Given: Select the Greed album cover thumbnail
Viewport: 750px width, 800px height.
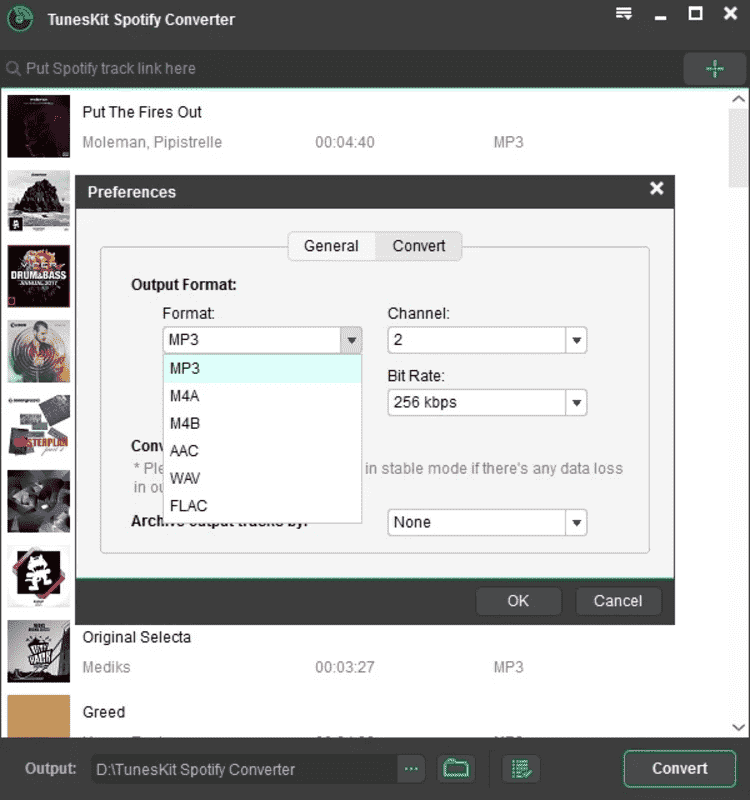Looking at the screenshot, I should 39,716.
